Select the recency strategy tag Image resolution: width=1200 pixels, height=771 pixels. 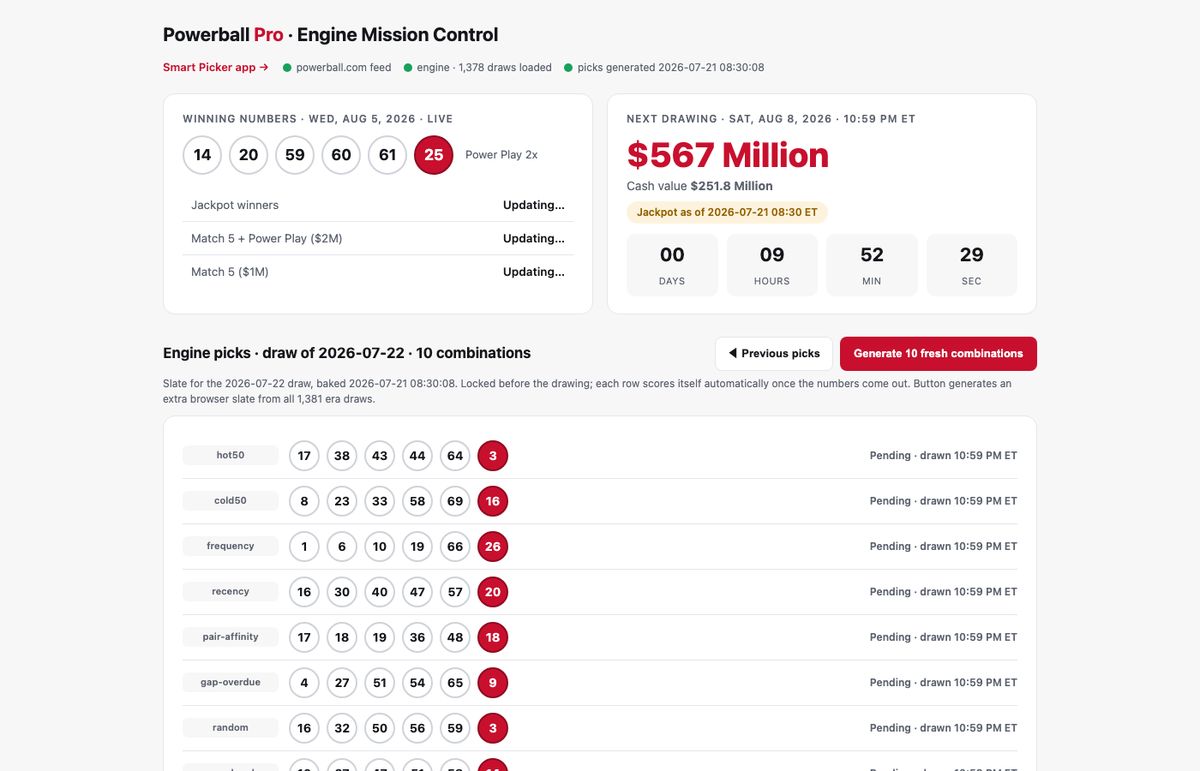pyautogui.click(x=230, y=592)
